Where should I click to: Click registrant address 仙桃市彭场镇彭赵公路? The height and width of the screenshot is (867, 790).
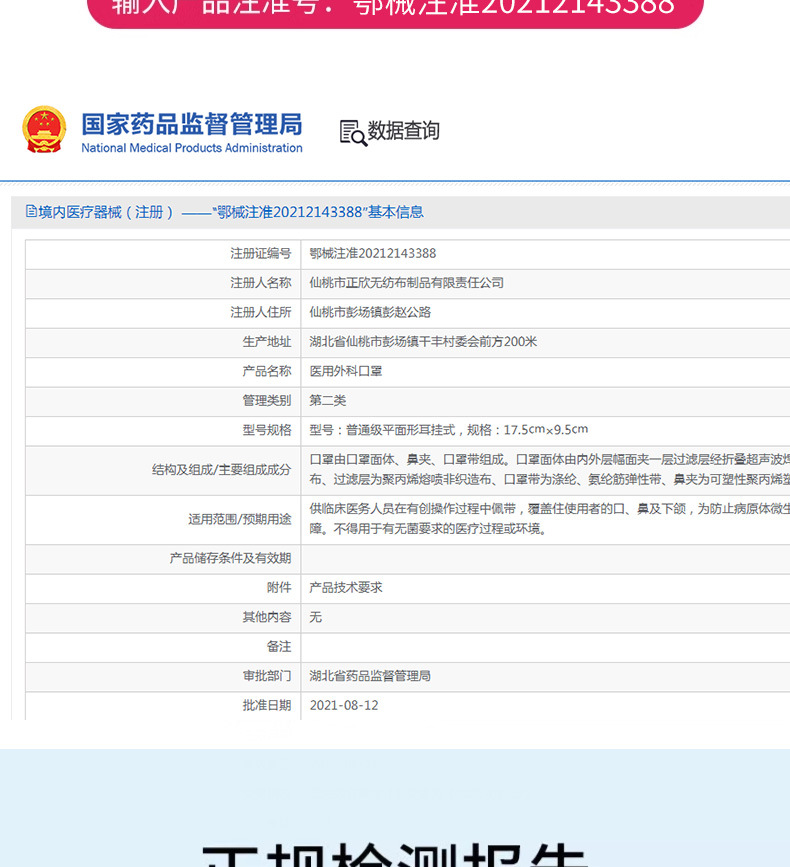370,312
